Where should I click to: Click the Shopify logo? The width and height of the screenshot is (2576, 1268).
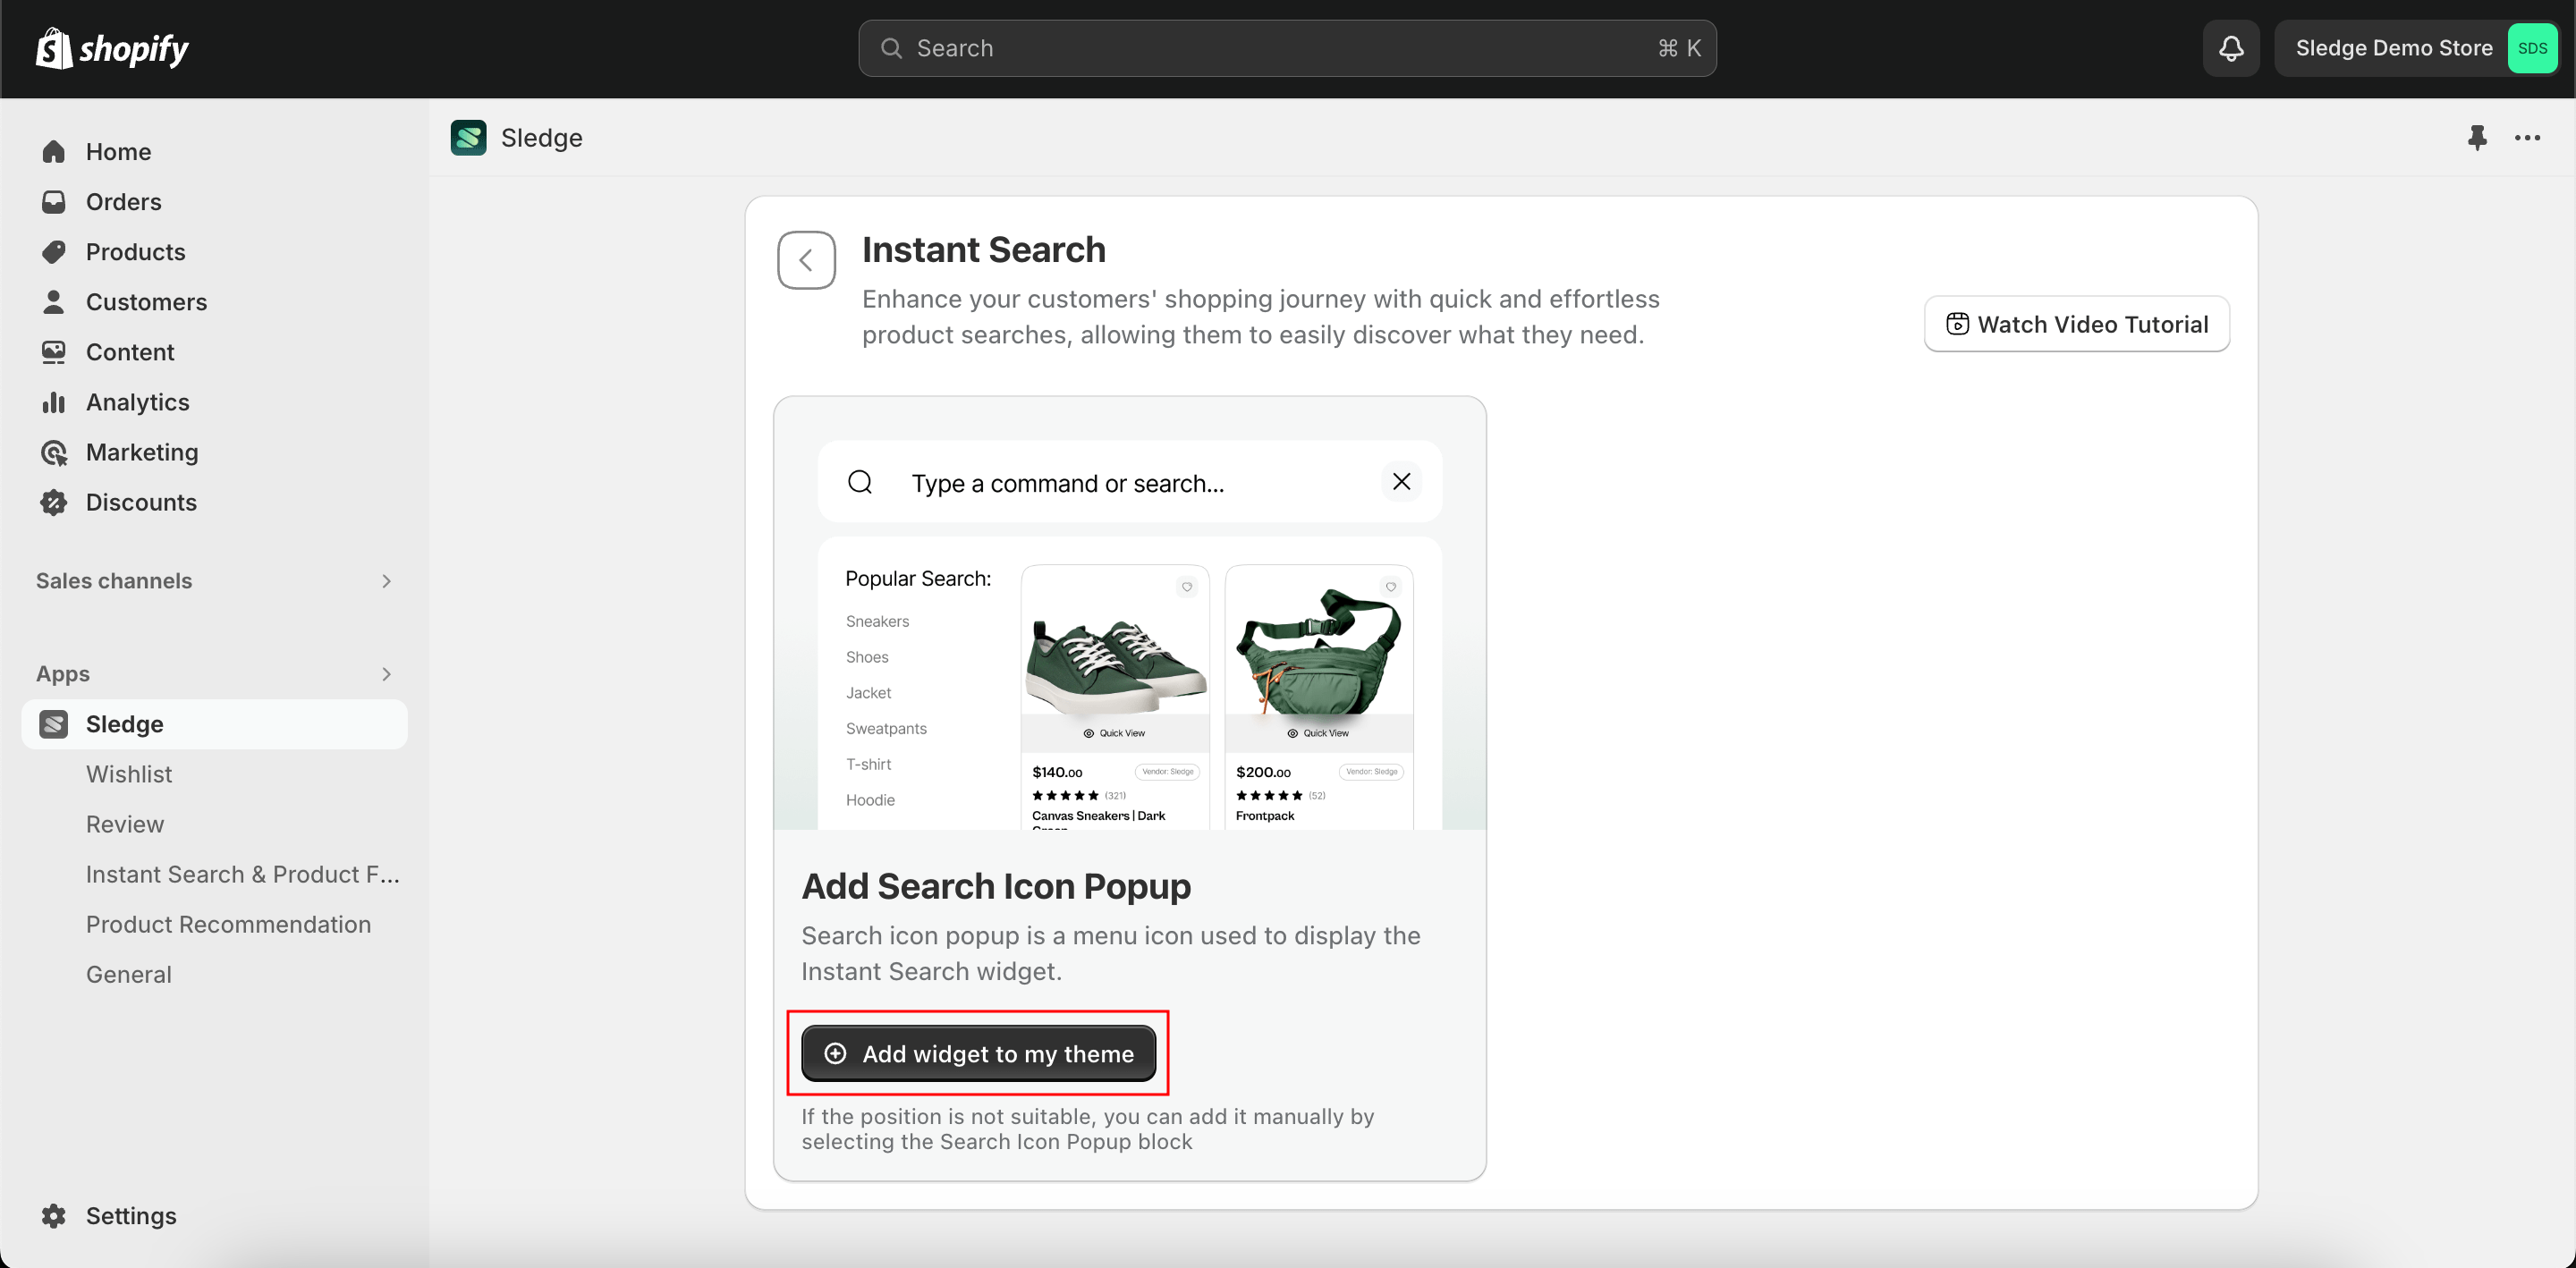[x=112, y=48]
